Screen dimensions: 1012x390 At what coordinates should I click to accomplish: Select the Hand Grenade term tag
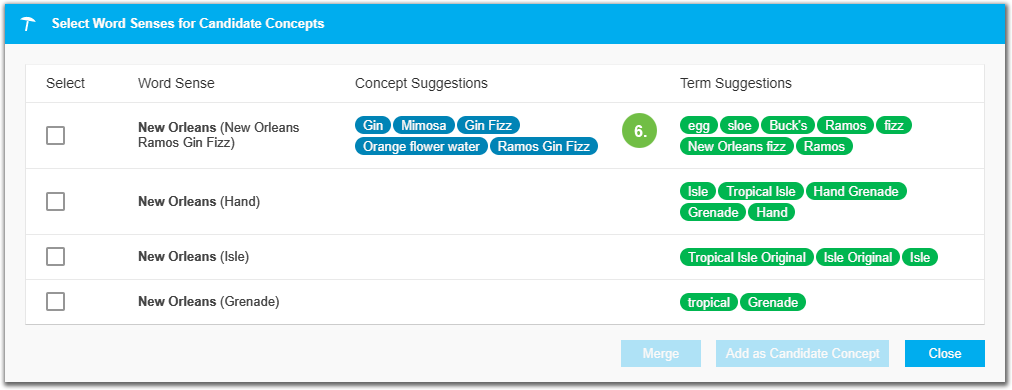[x=856, y=191]
